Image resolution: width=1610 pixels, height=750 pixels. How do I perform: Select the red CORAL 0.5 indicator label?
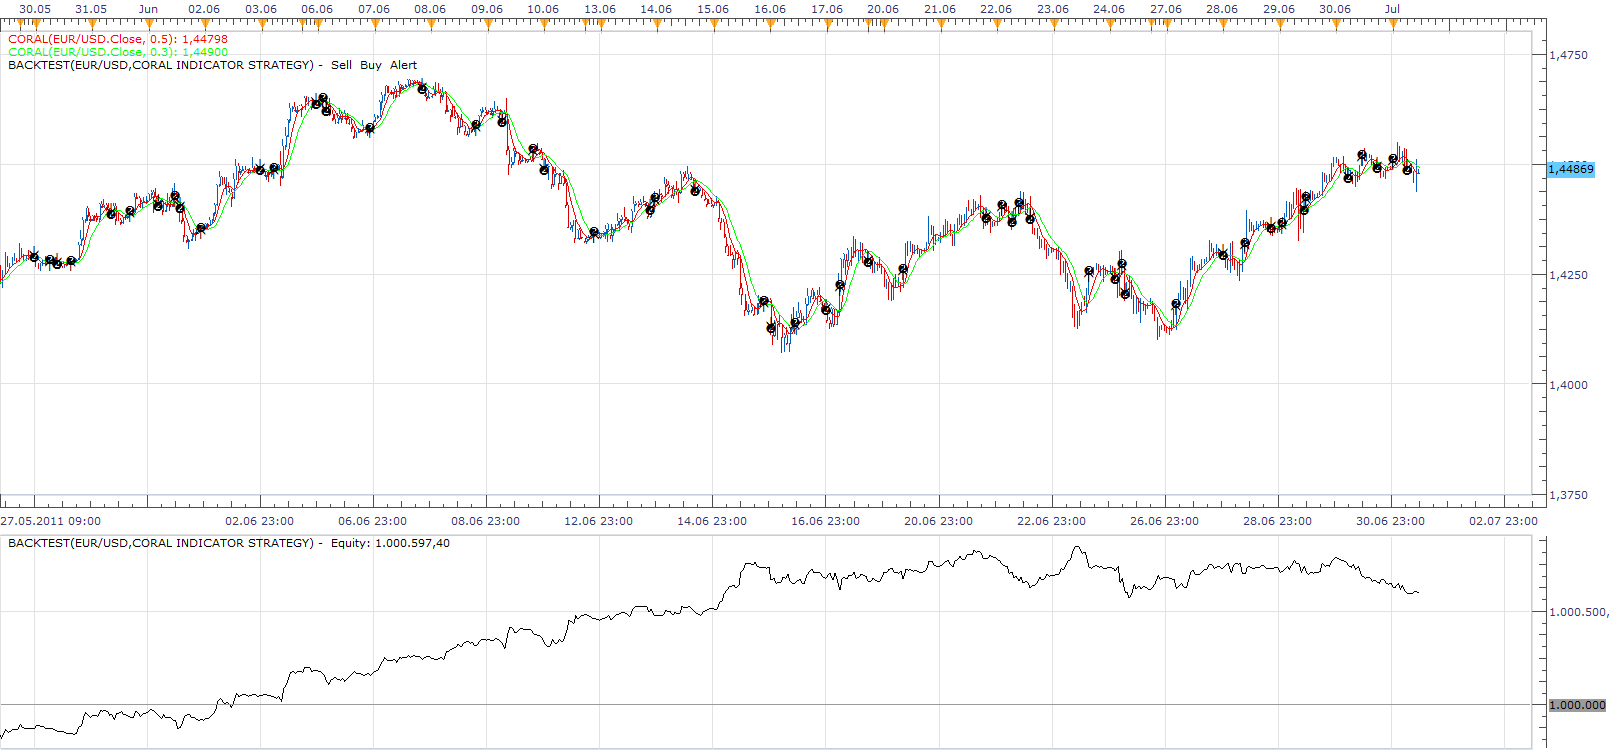pyautogui.click(x=118, y=39)
